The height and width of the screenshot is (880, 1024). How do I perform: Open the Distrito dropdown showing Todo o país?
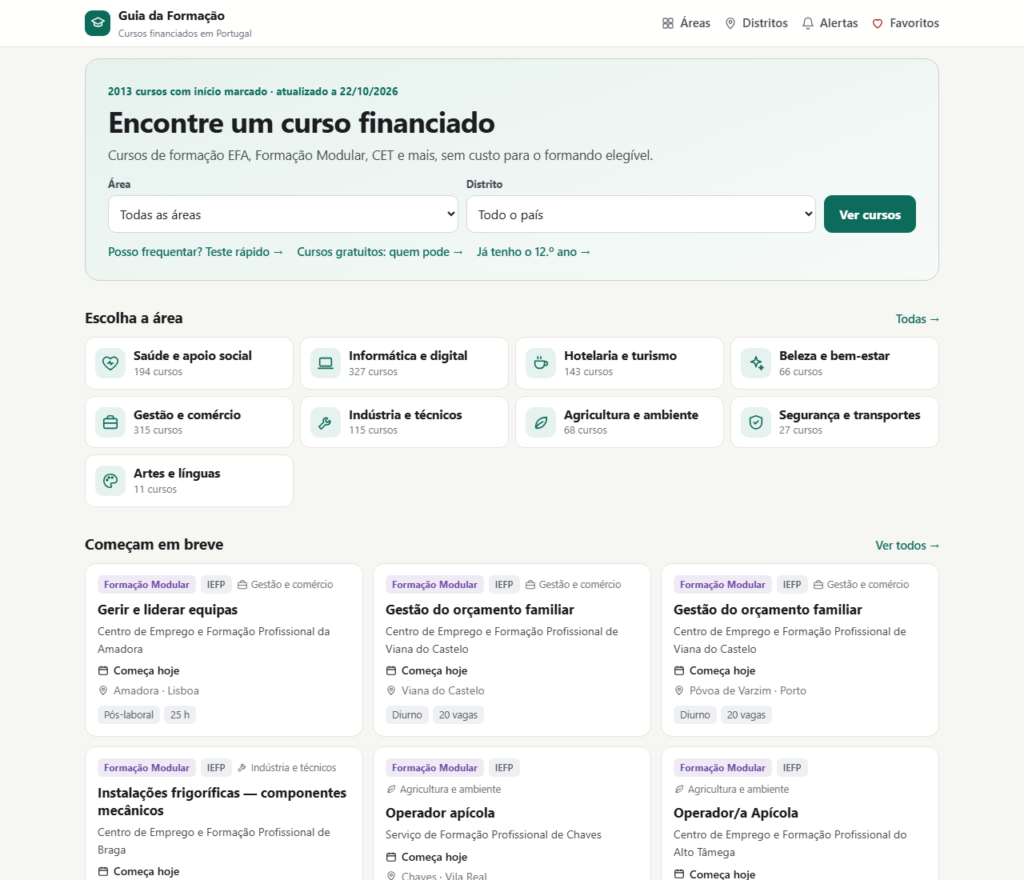pos(641,214)
